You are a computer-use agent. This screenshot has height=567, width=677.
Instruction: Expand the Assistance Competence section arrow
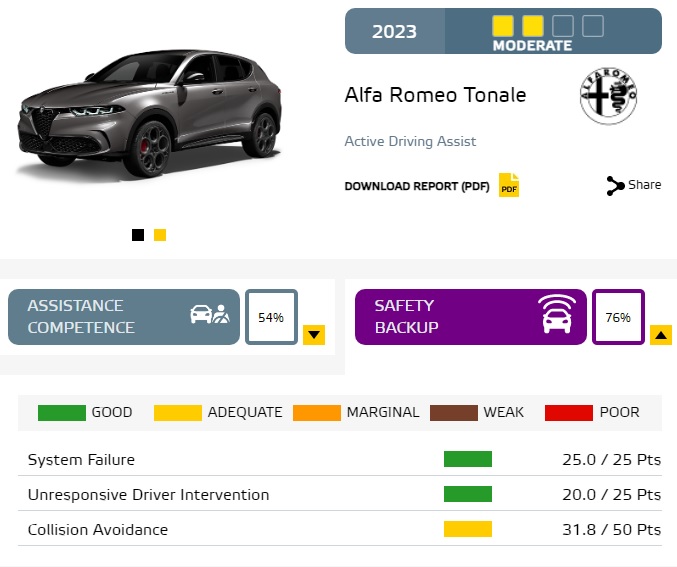coord(314,335)
